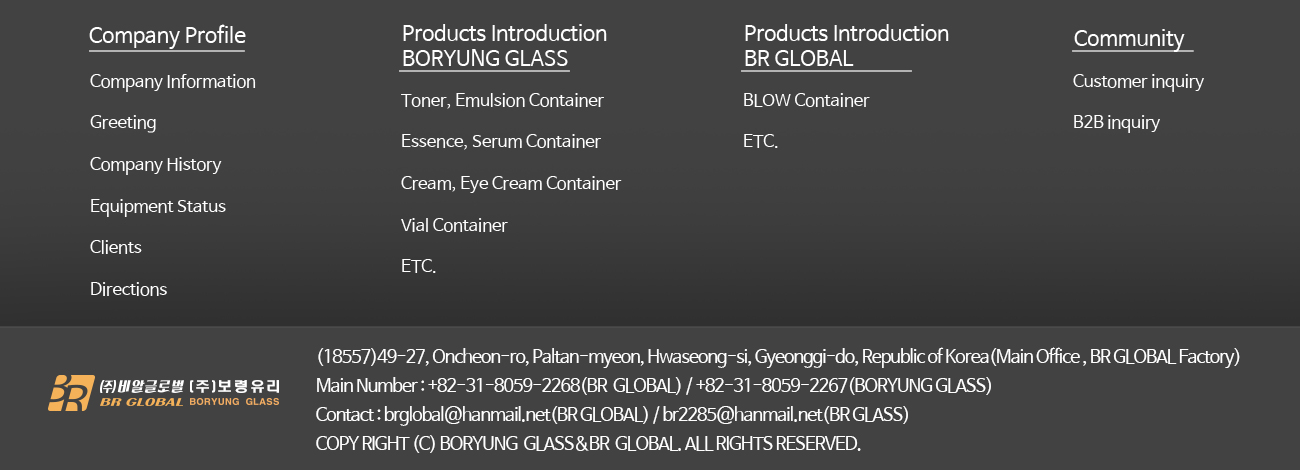Image resolution: width=1300 pixels, height=470 pixels.
Task: Open ETC. under BR Global products
Action: point(760,142)
